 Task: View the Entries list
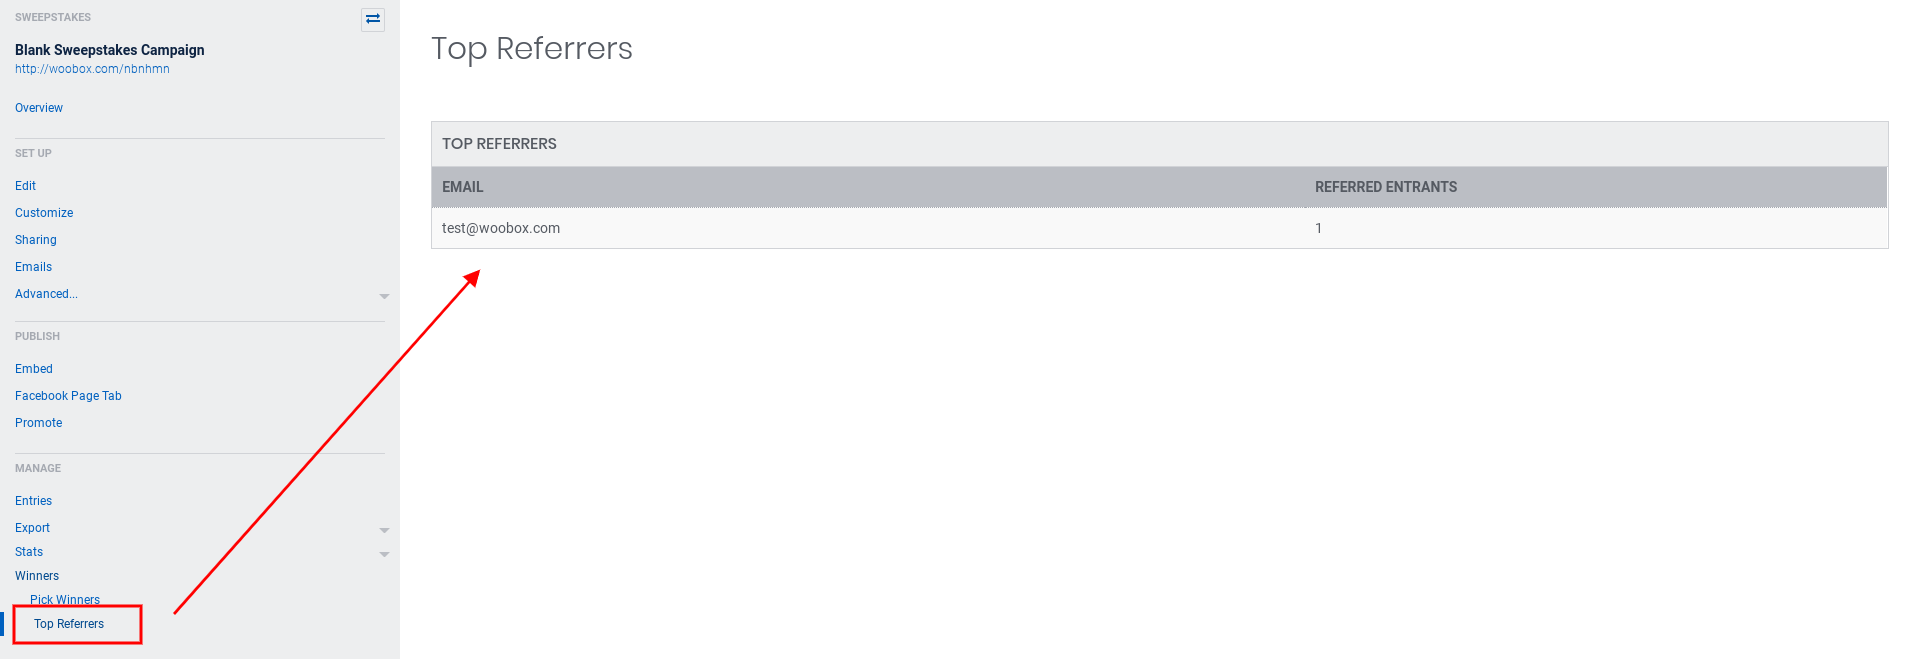click(x=34, y=501)
